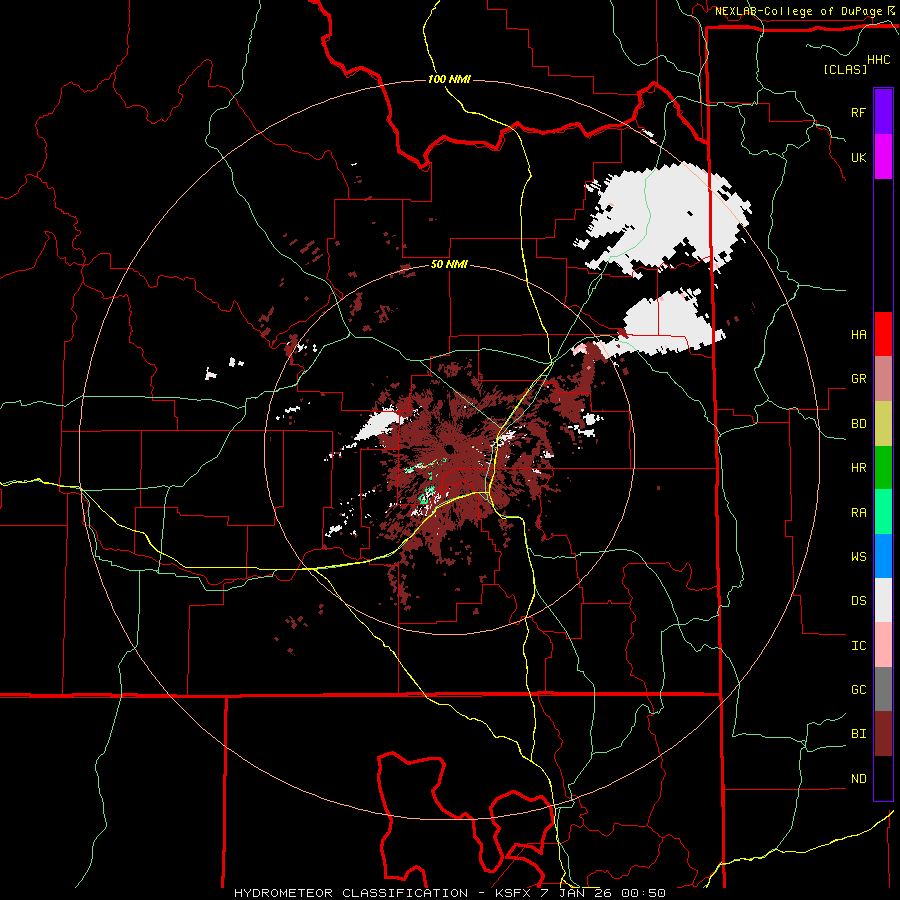This screenshot has width=900, height=900.
Task: Click the BI legend label
Action: 858,734
